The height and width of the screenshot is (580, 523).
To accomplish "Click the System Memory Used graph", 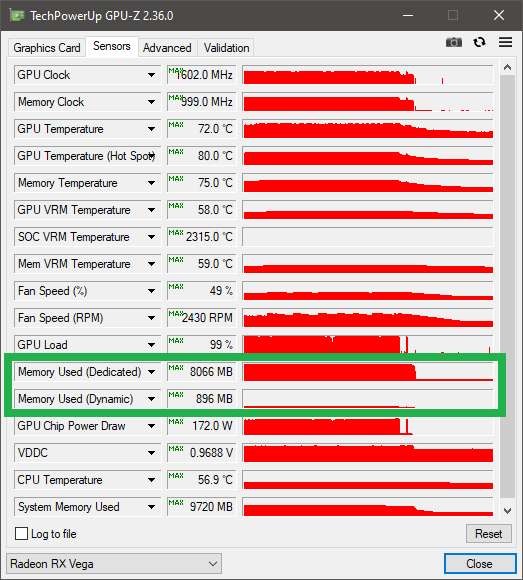I will 368,507.
